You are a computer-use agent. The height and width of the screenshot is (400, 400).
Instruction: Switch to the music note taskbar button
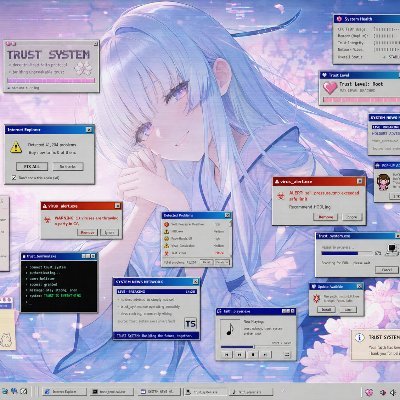pos(252,392)
